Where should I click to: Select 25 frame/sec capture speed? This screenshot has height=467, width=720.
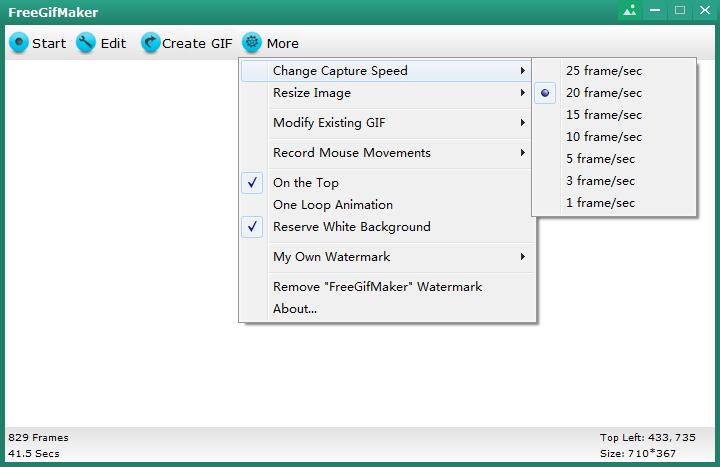click(614, 71)
